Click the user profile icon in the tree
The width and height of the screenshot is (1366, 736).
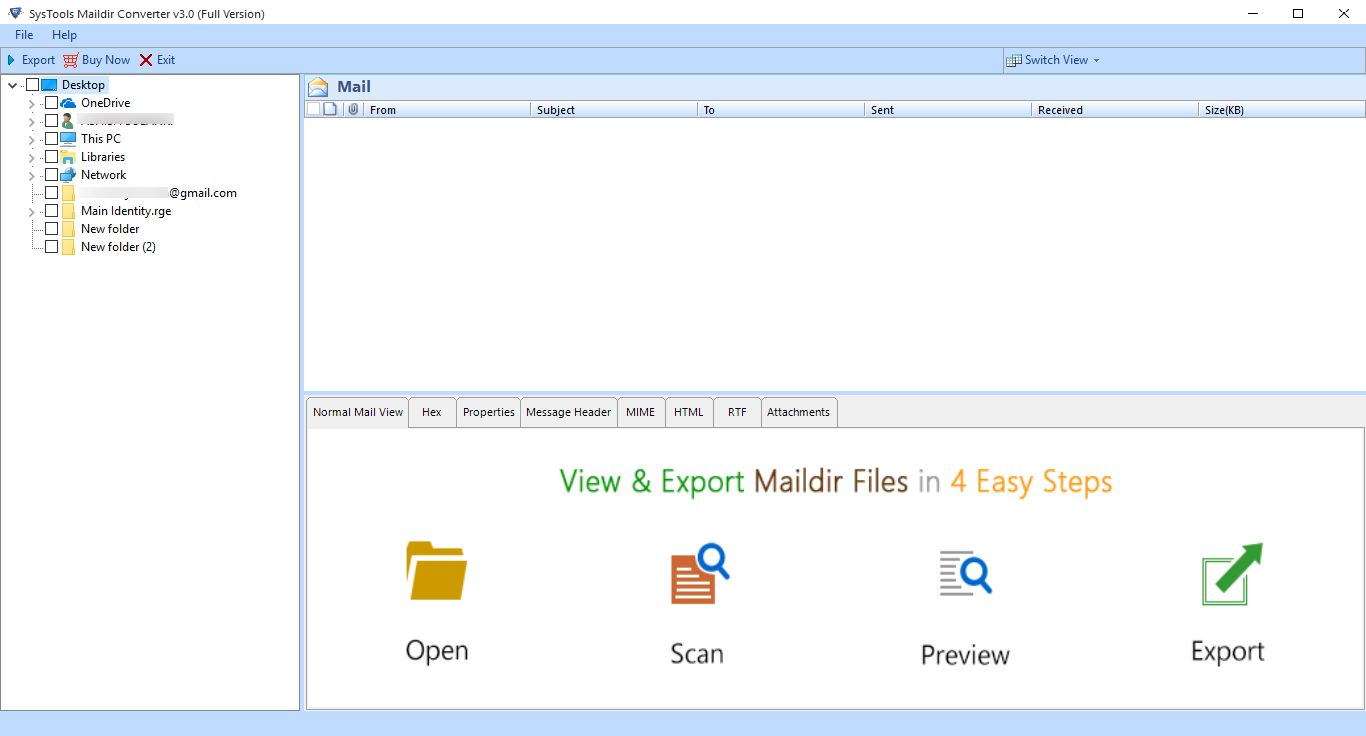(68, 121)
